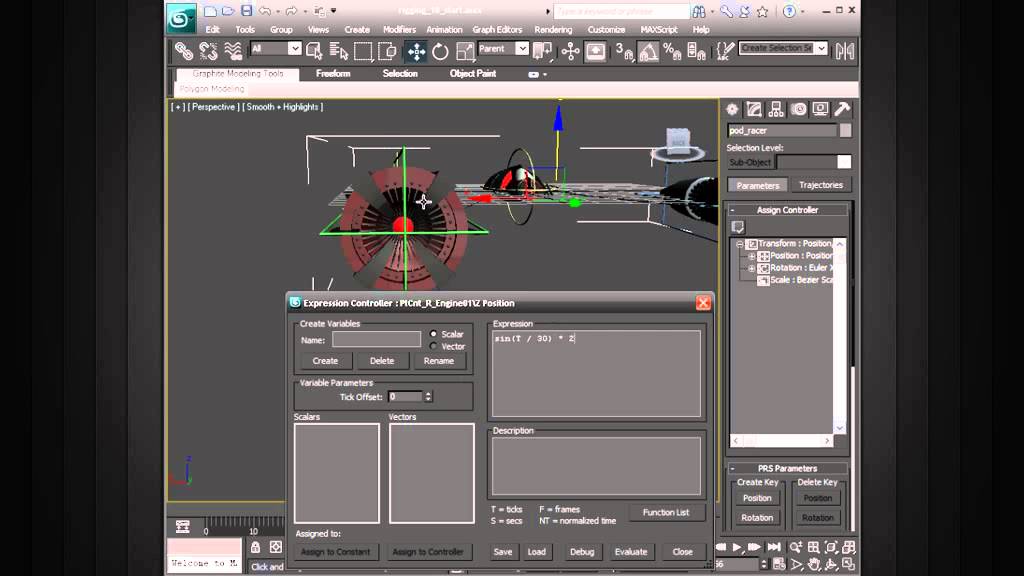Screen dimensions: 1024x576
Task: Toggle Percent Snap
Action: click(672, 50)
